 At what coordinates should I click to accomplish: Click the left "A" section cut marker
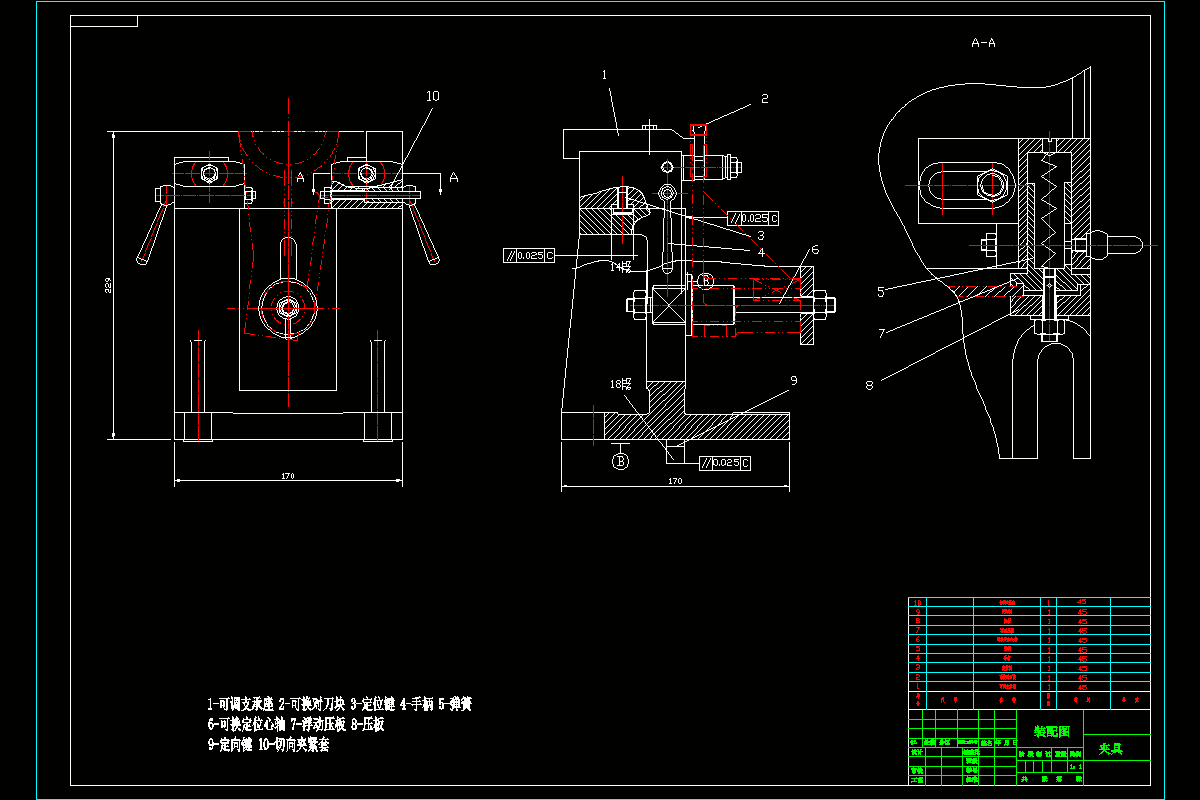point(299,177)
